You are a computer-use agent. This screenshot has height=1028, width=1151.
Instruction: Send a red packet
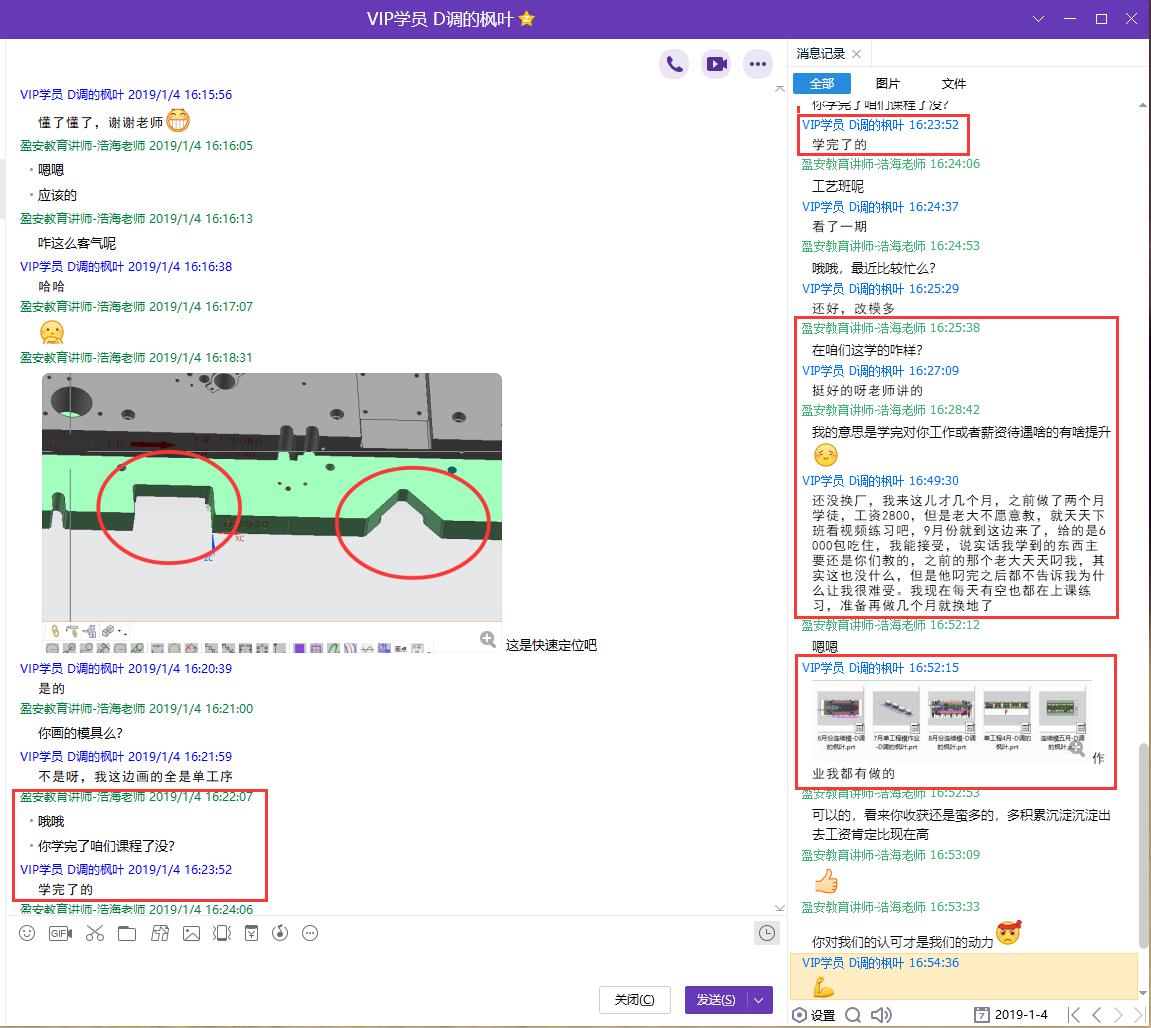tap(251, 933)
